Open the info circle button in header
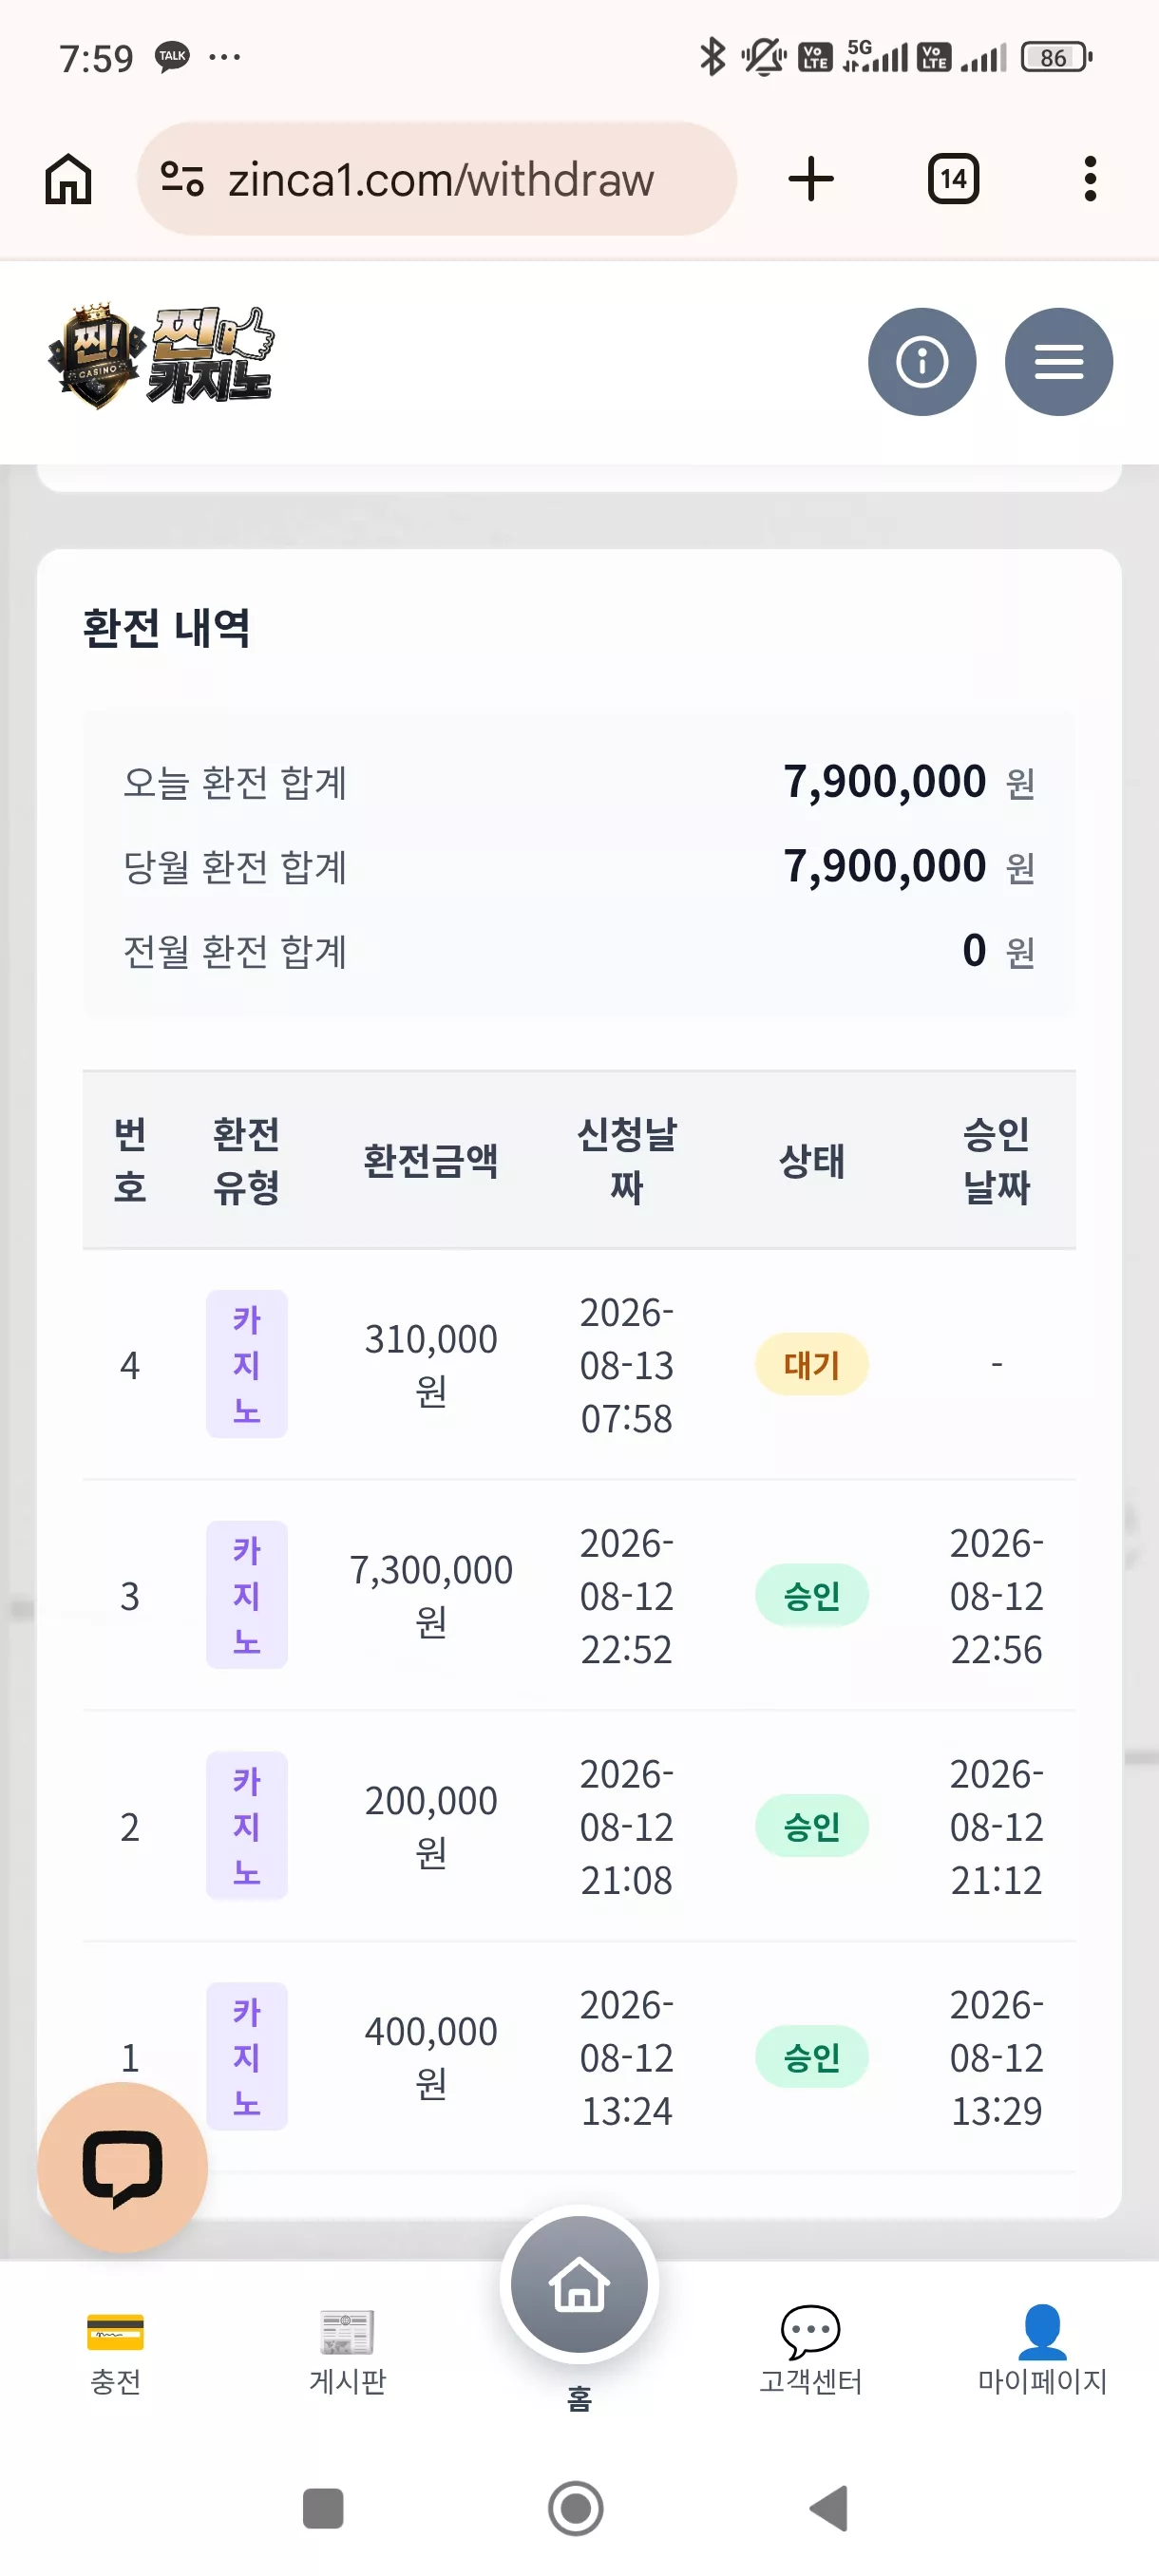Image resolution: width=1159 pixels, height=2576 pixels. pos(921,361)
